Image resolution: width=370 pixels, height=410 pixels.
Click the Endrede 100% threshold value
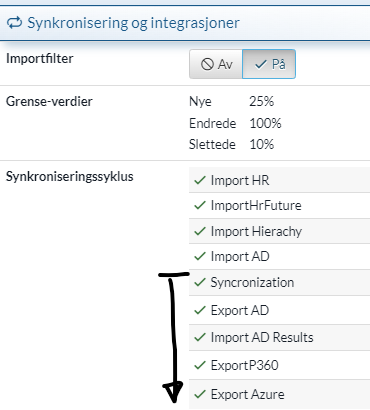coord(265,123)
